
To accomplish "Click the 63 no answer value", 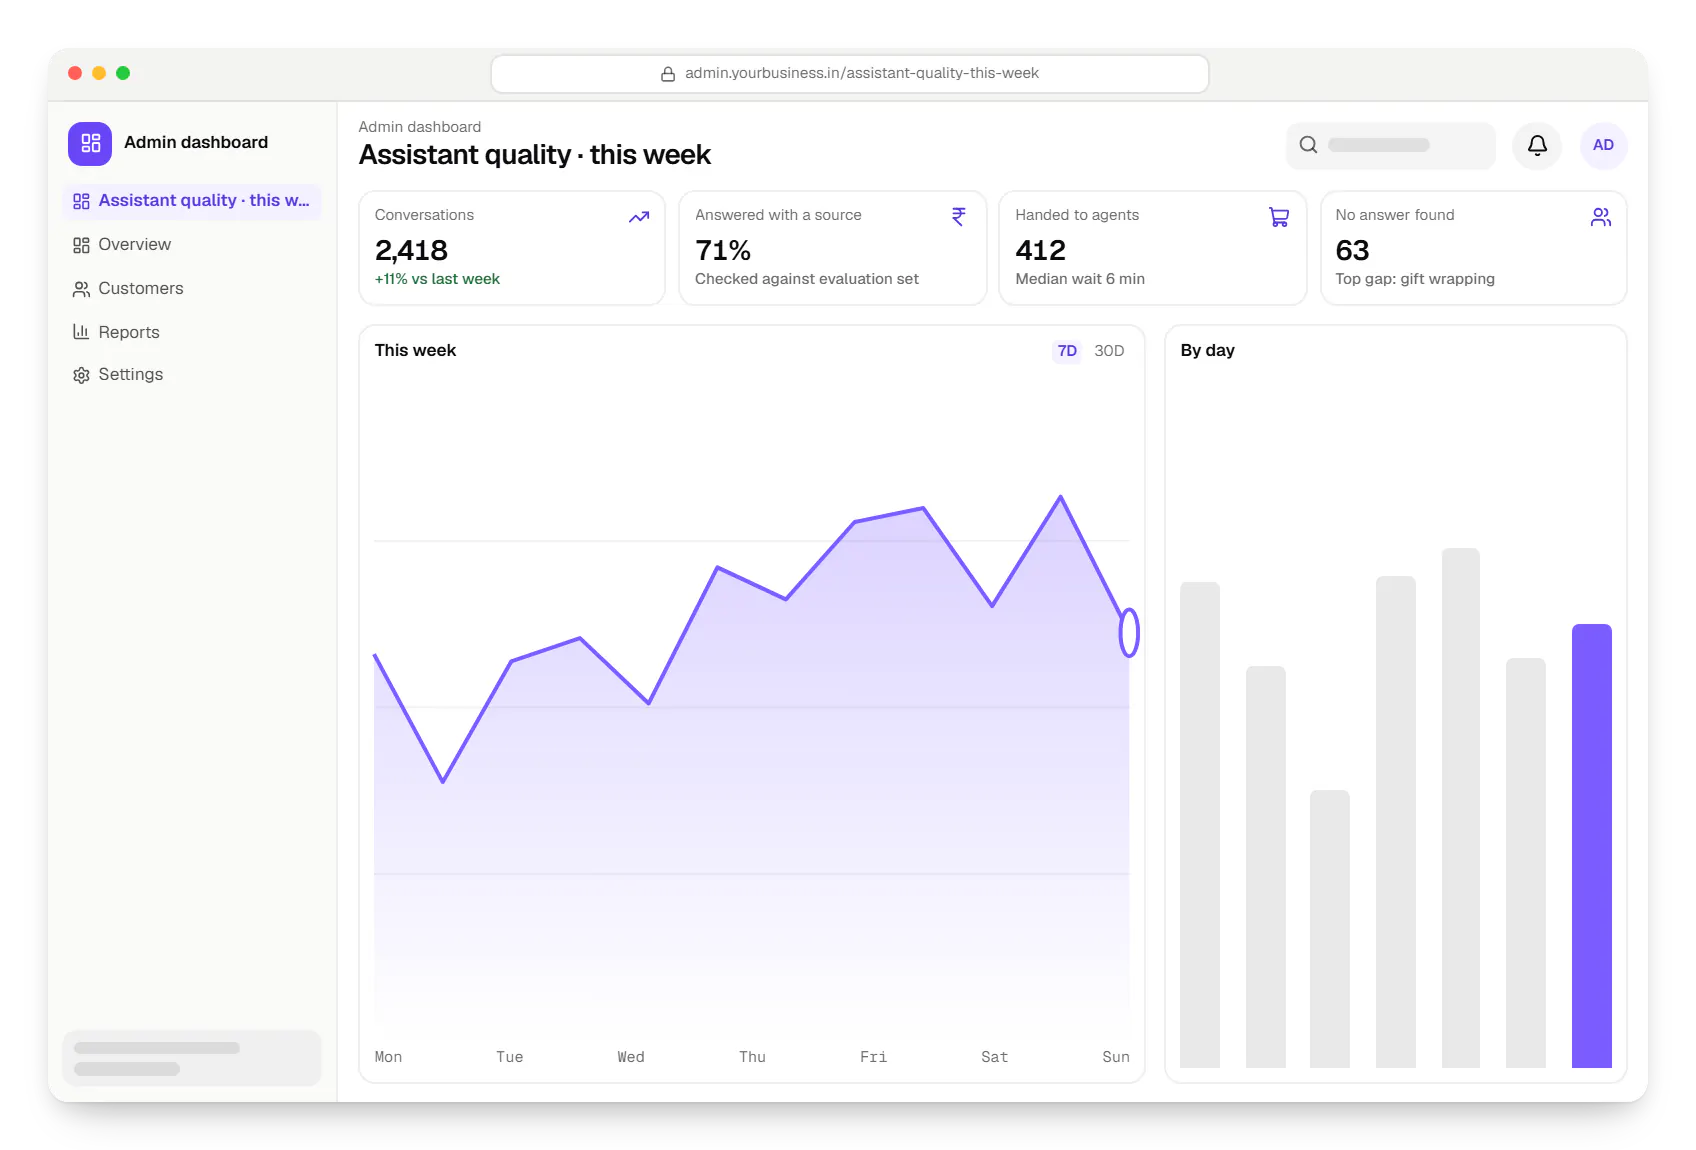I will click(1352, 250).
